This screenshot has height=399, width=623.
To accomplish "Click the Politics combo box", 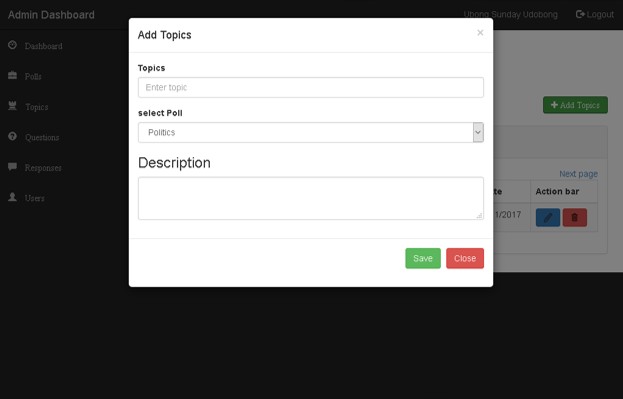I will pyautogui.click(x=311, y=132).
